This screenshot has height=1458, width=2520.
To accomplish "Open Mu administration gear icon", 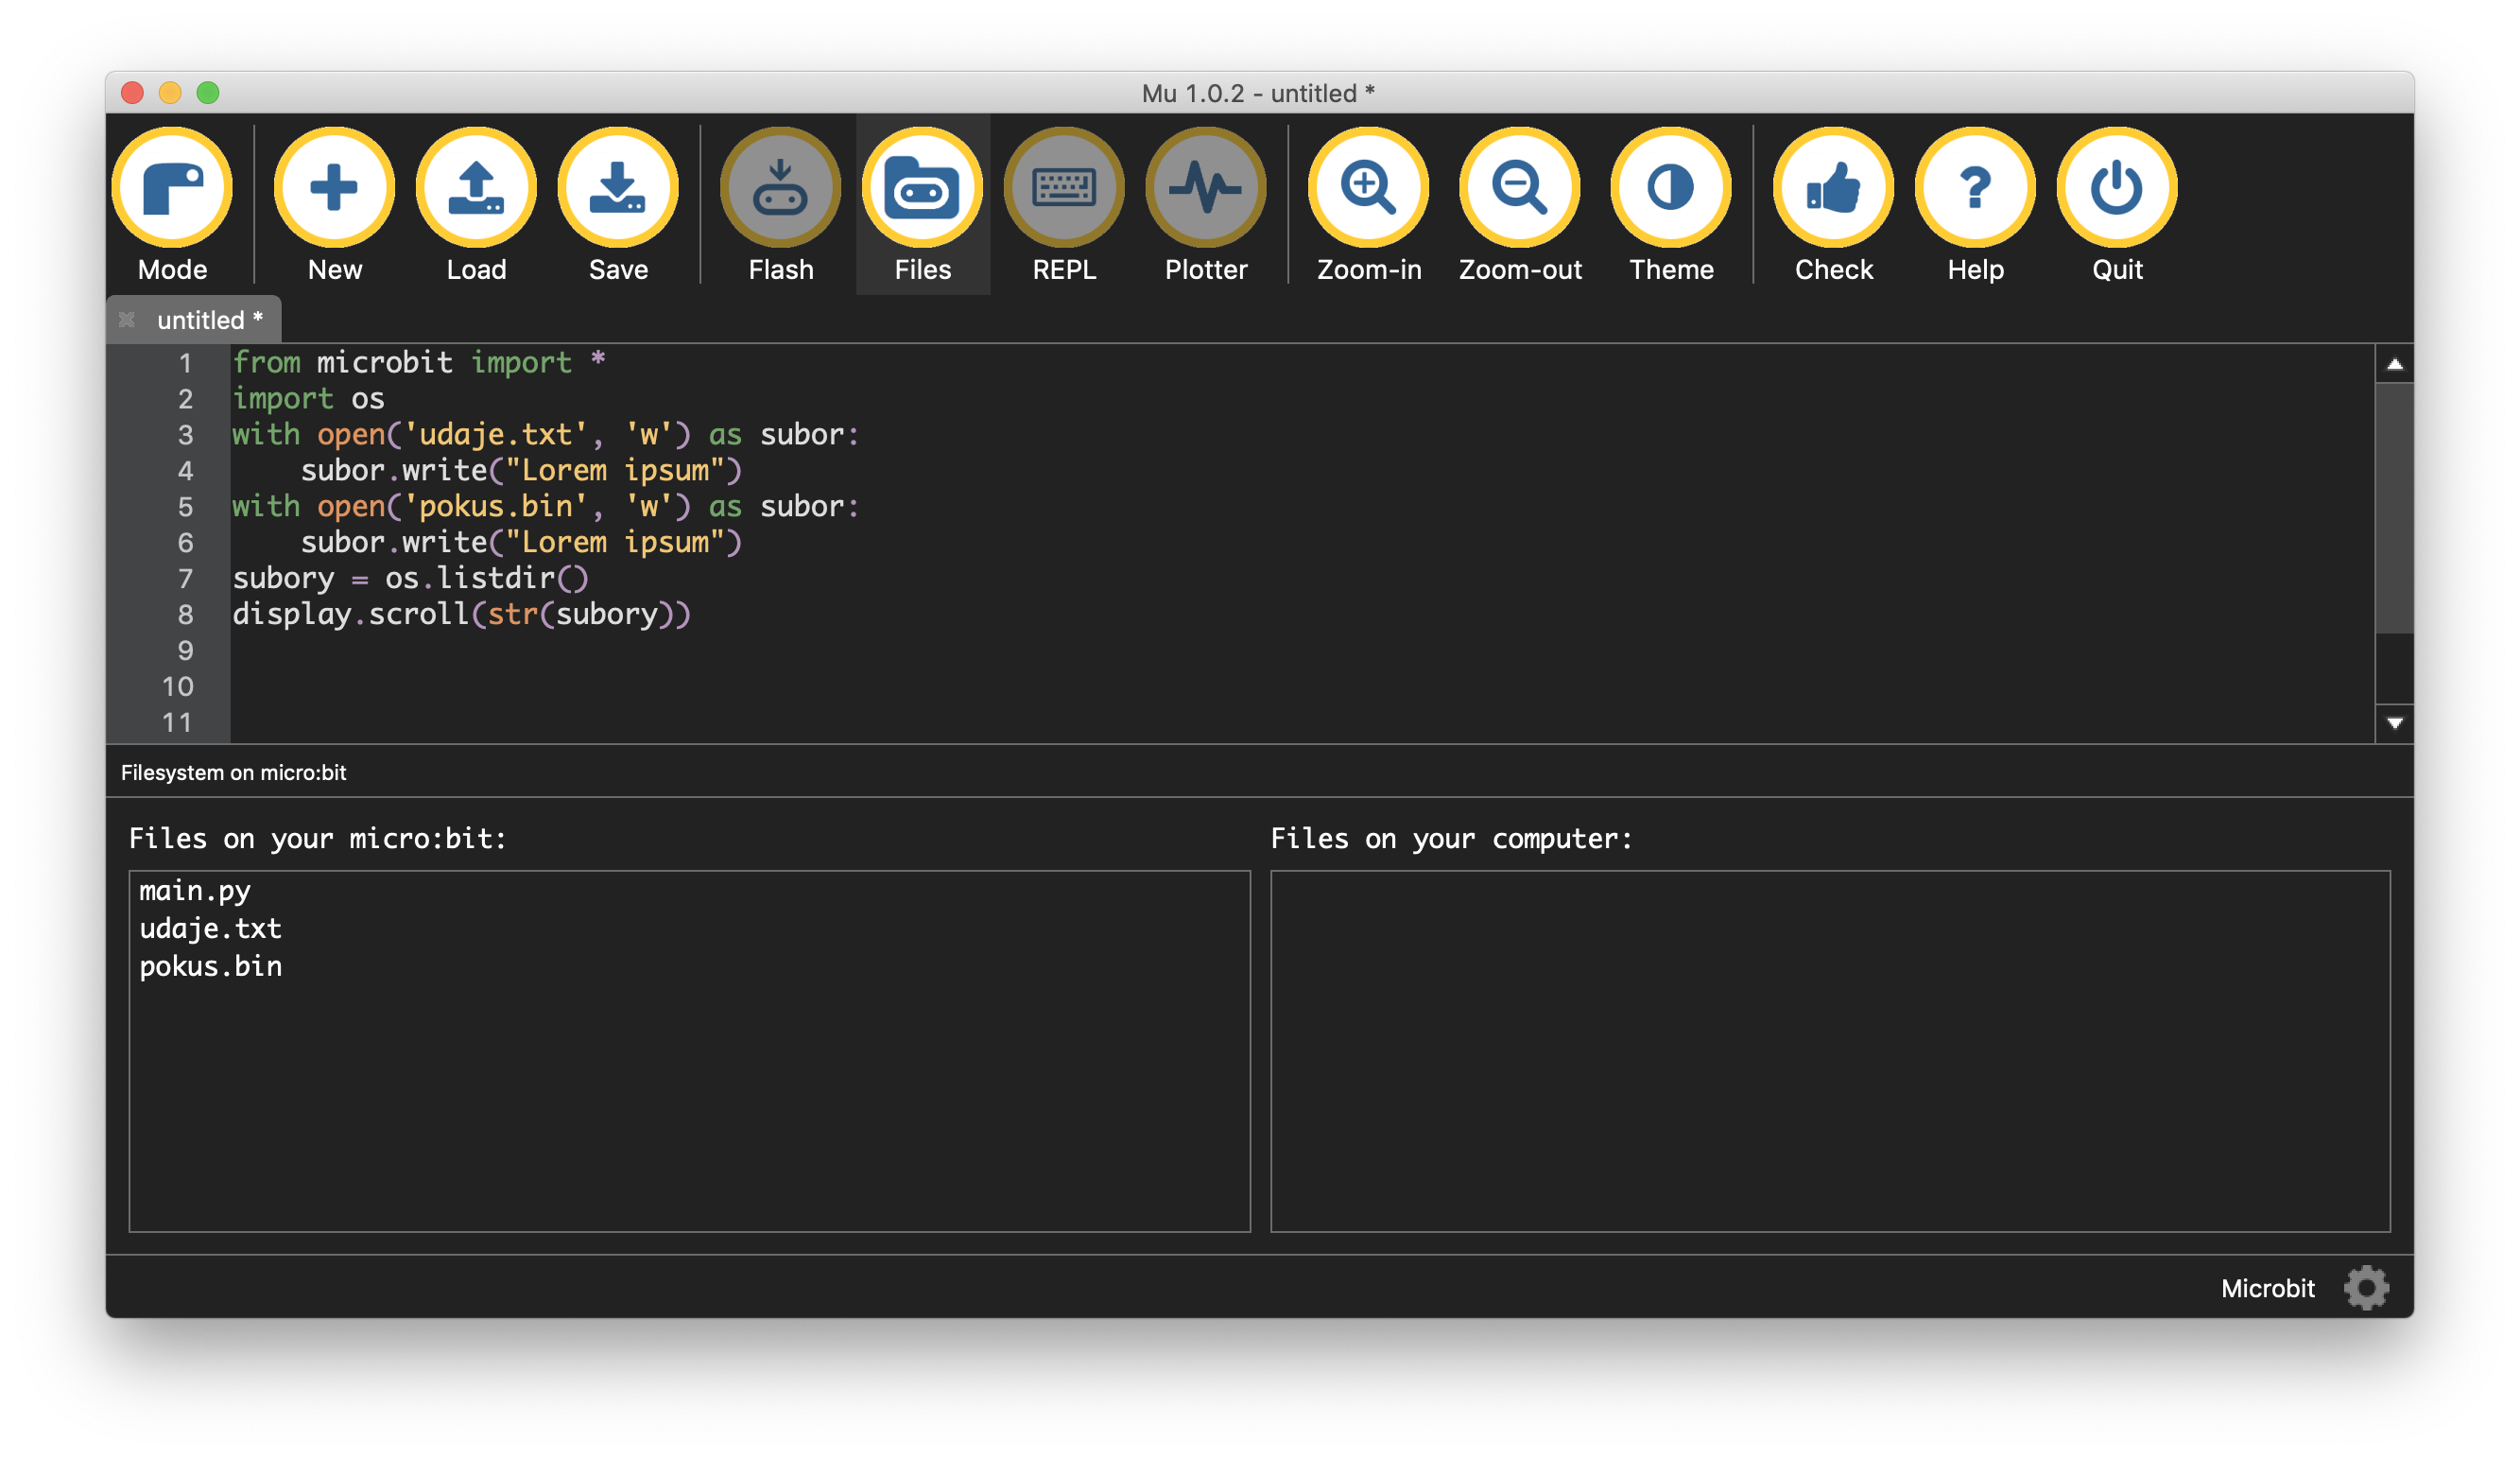I will (x=2366, y=1288).
